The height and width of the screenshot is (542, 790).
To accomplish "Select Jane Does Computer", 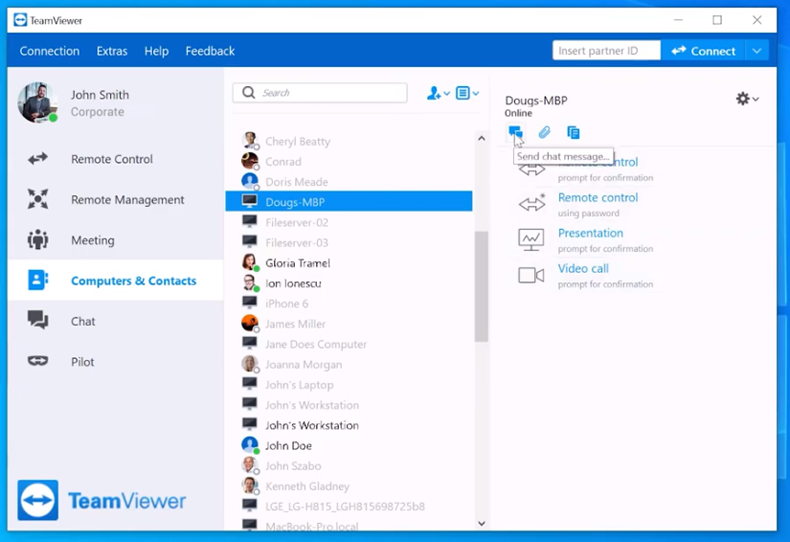I will [x=349, y=344].
